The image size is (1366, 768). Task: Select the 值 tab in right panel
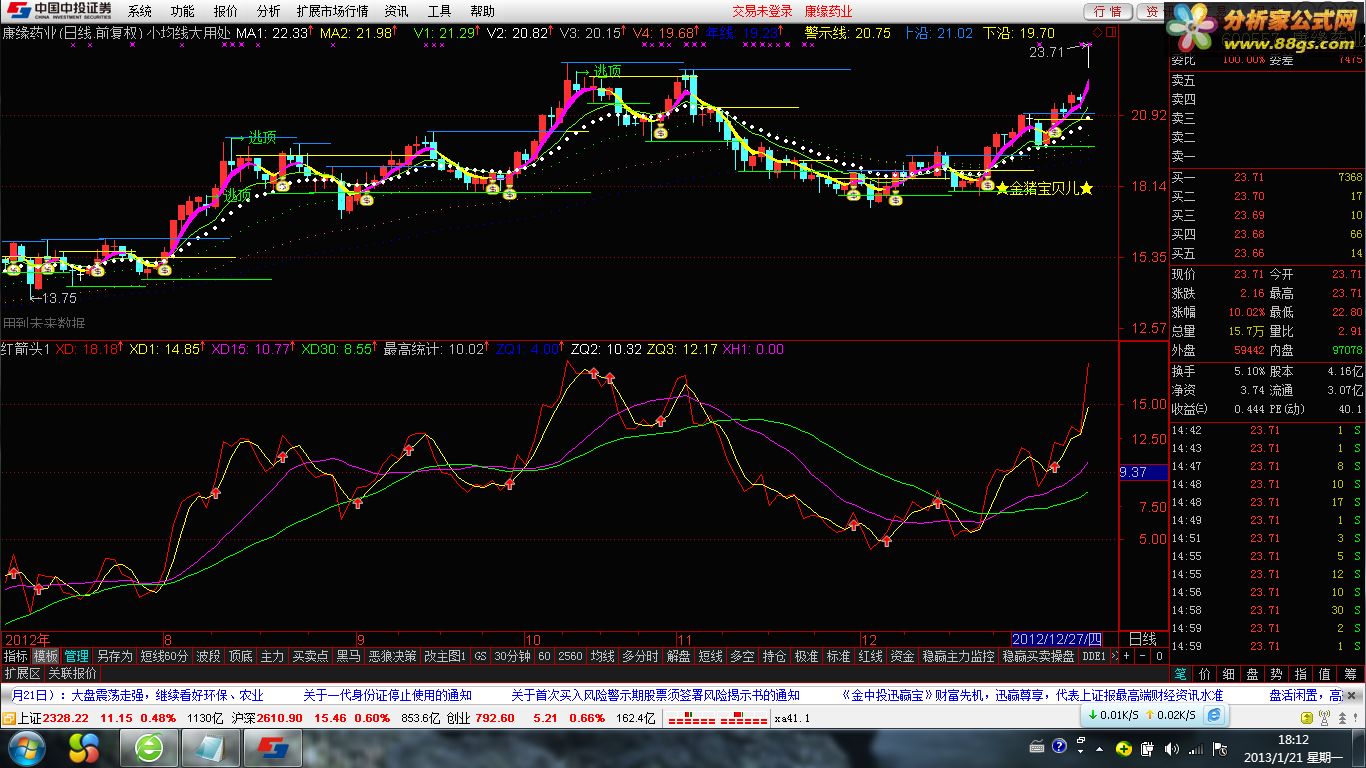tap(1325, 674)
